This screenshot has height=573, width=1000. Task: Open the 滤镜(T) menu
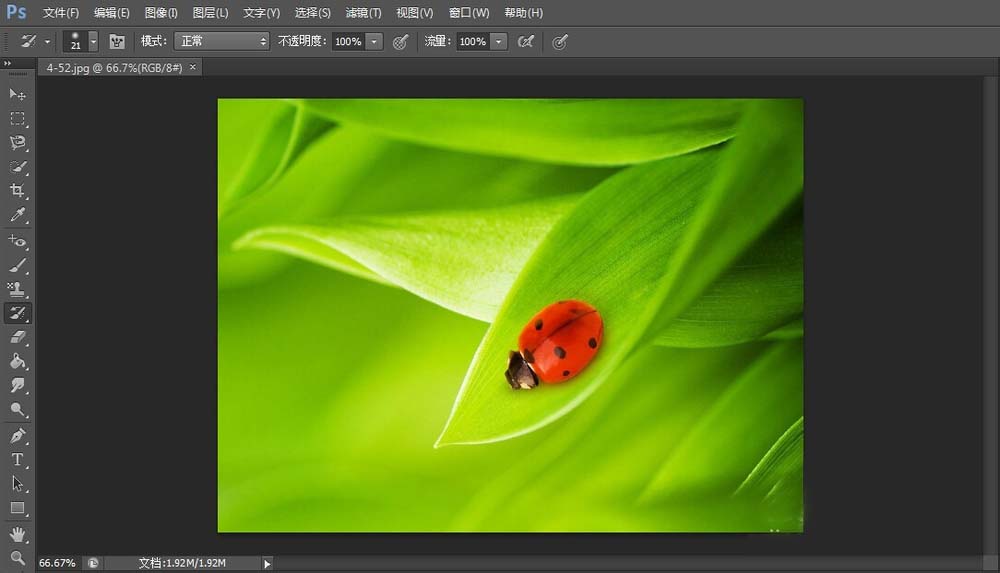[x=364, y=13]
